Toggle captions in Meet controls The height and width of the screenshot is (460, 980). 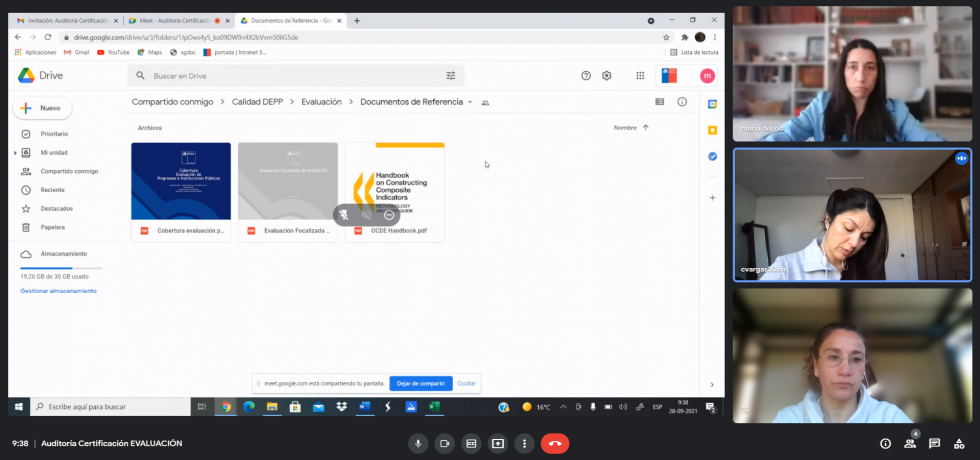[471, 443]
